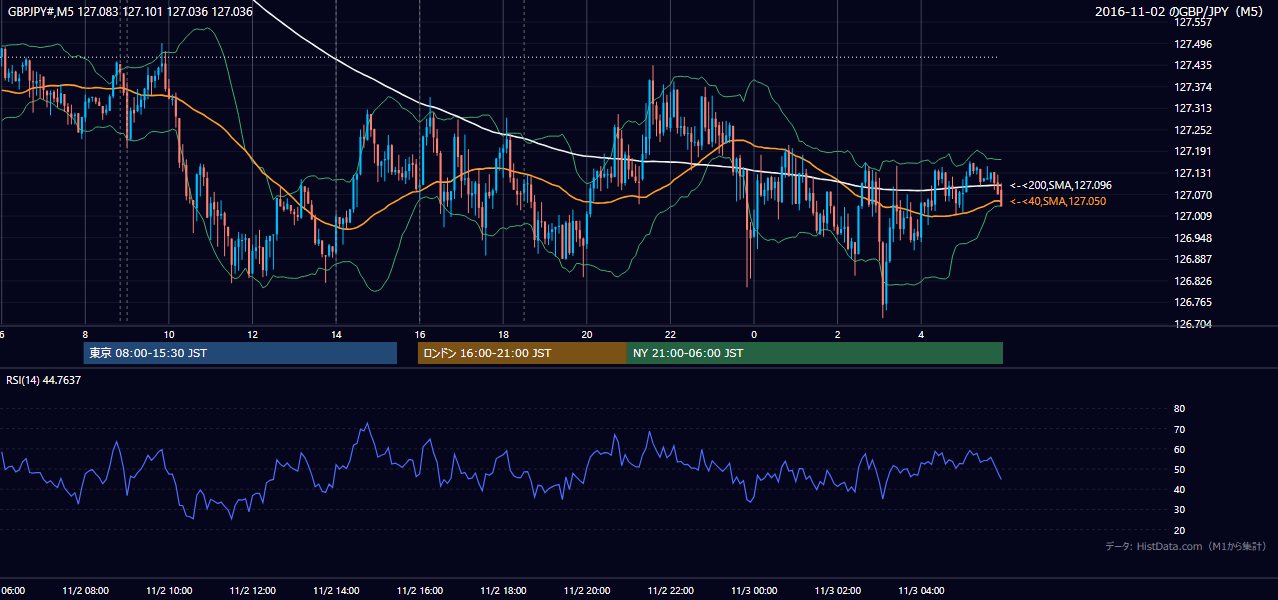
Task: Click the 40 SMA 127.050 label
Action: (x=1058, y=201)
